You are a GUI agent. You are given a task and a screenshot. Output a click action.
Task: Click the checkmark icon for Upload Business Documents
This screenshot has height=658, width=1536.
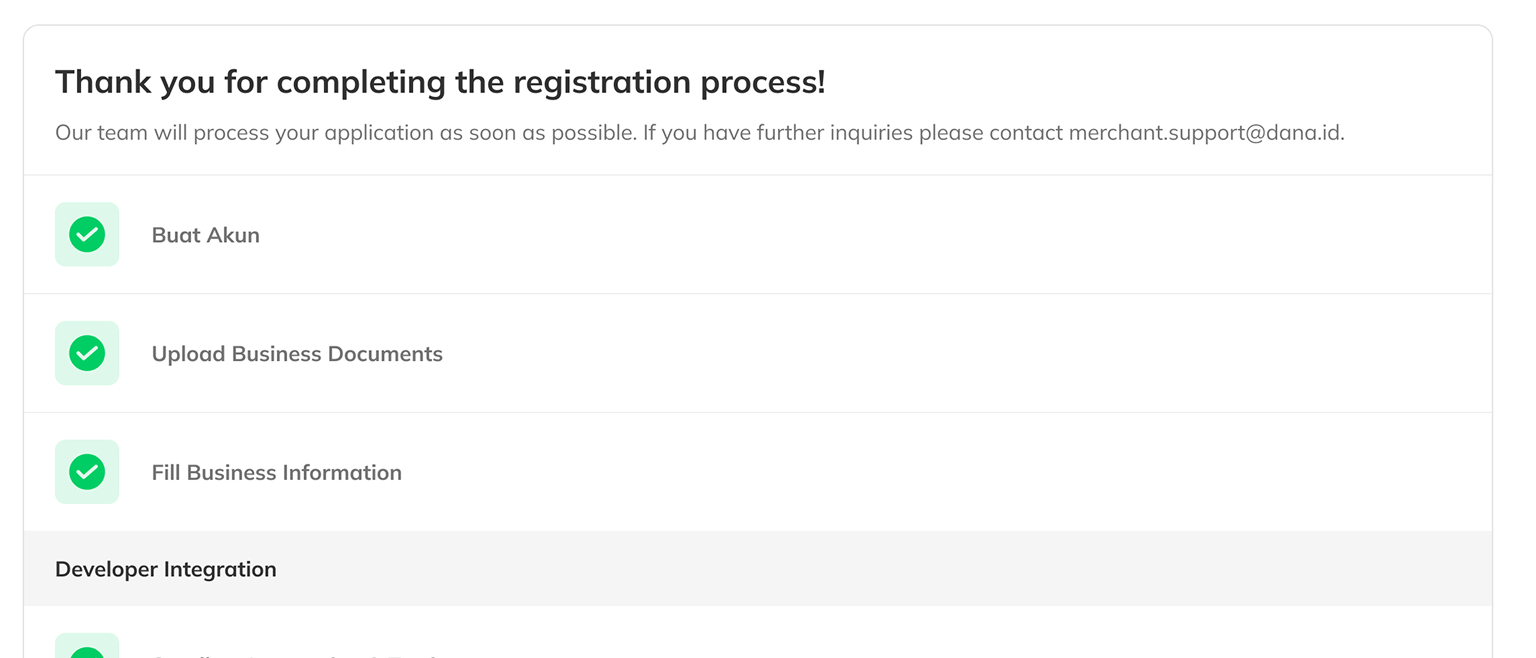[87, 353]
